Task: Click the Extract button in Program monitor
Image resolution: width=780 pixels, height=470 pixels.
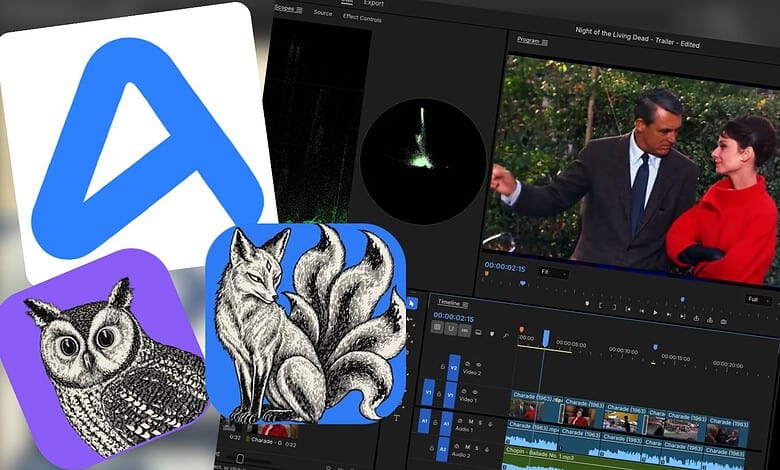Action: [x=710, y=320]
